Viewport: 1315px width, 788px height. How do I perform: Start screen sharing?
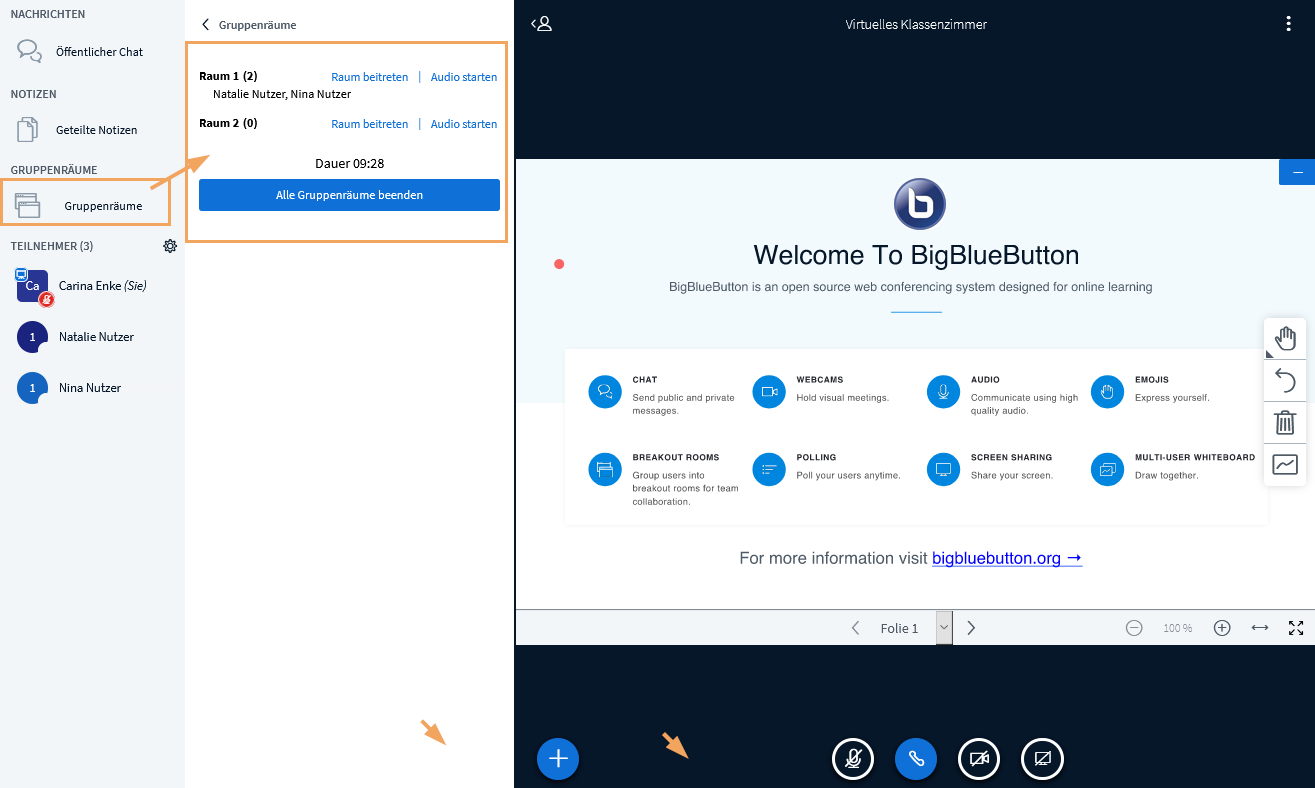click(x=1042, y=759)
